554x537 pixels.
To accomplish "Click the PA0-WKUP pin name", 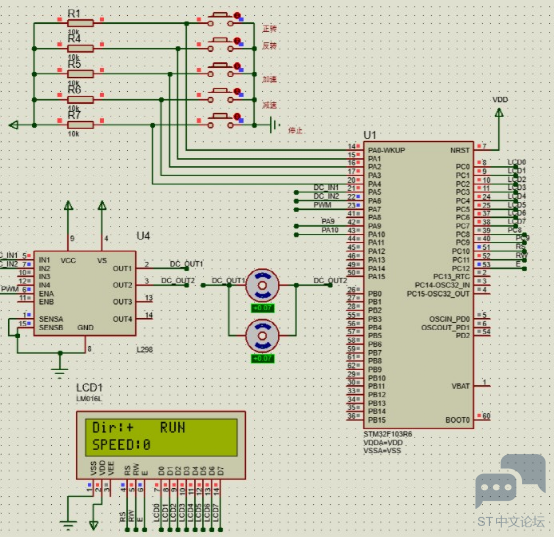I will click(387, 151).
